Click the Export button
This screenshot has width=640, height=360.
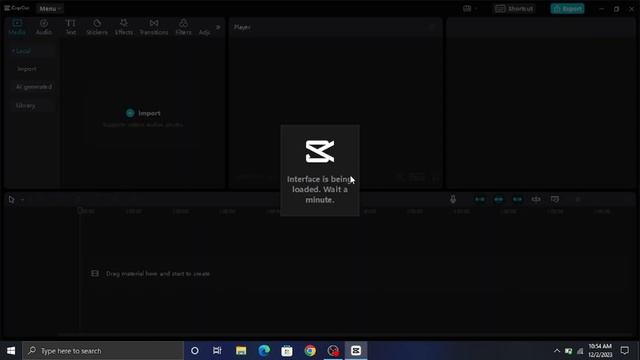[567, 9]
